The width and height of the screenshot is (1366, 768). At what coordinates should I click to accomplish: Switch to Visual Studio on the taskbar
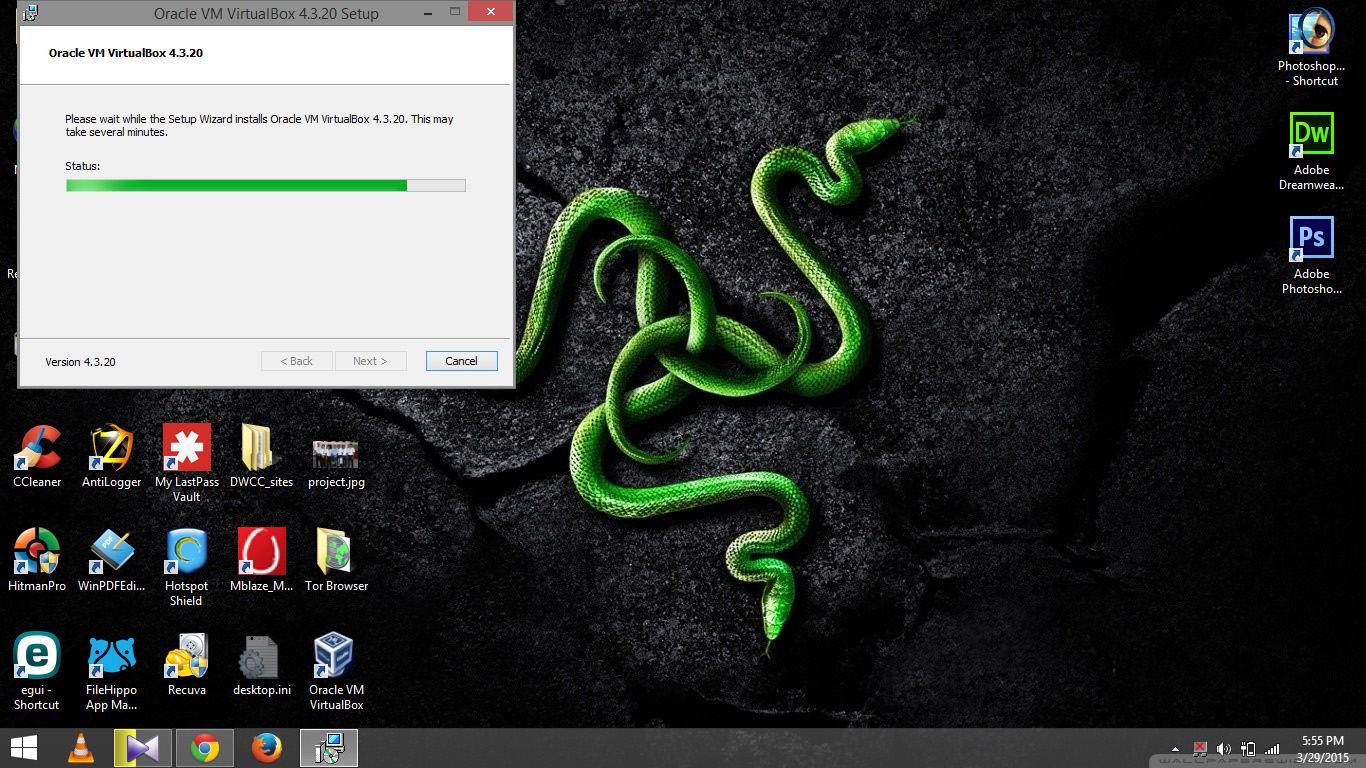click(142, 748)
